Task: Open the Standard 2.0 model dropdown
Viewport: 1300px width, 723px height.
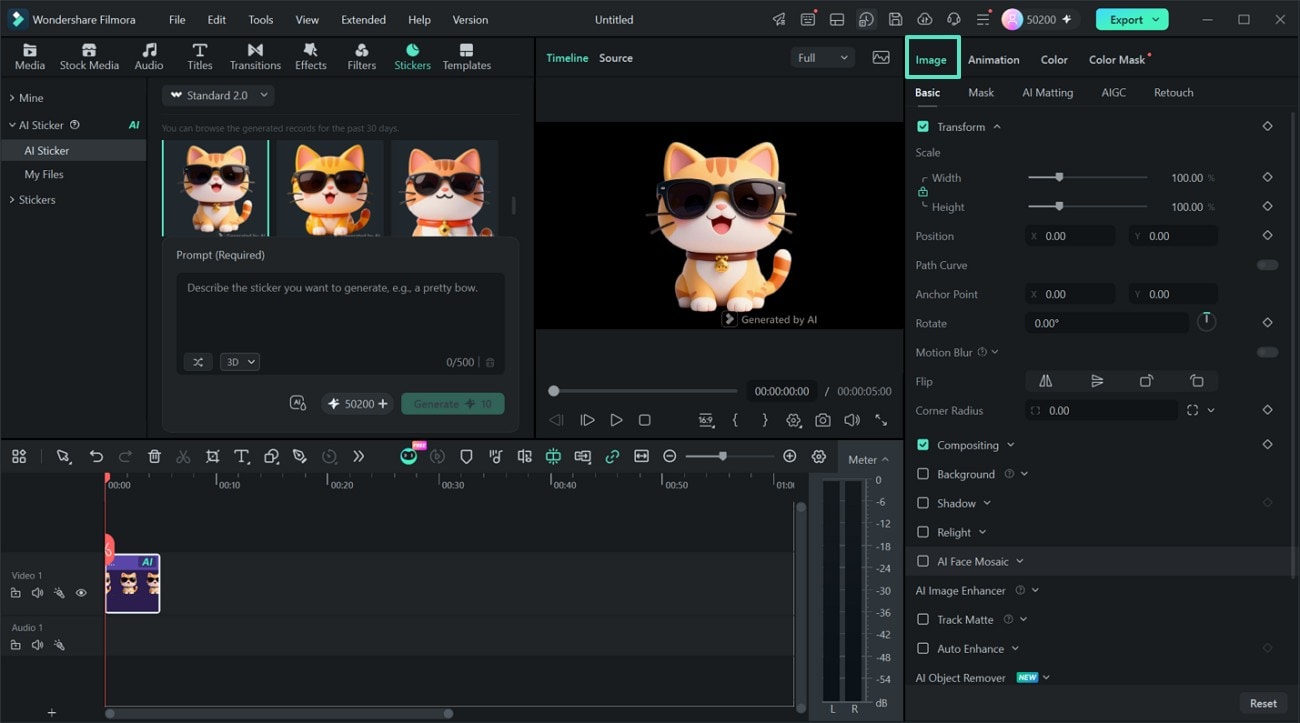Action: point(218,95)
